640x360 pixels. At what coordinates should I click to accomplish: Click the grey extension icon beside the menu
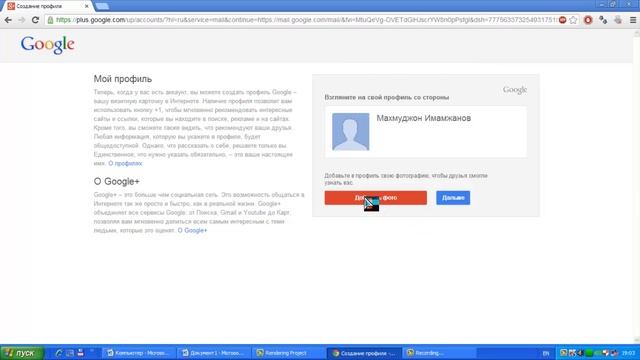click(618, 20)
